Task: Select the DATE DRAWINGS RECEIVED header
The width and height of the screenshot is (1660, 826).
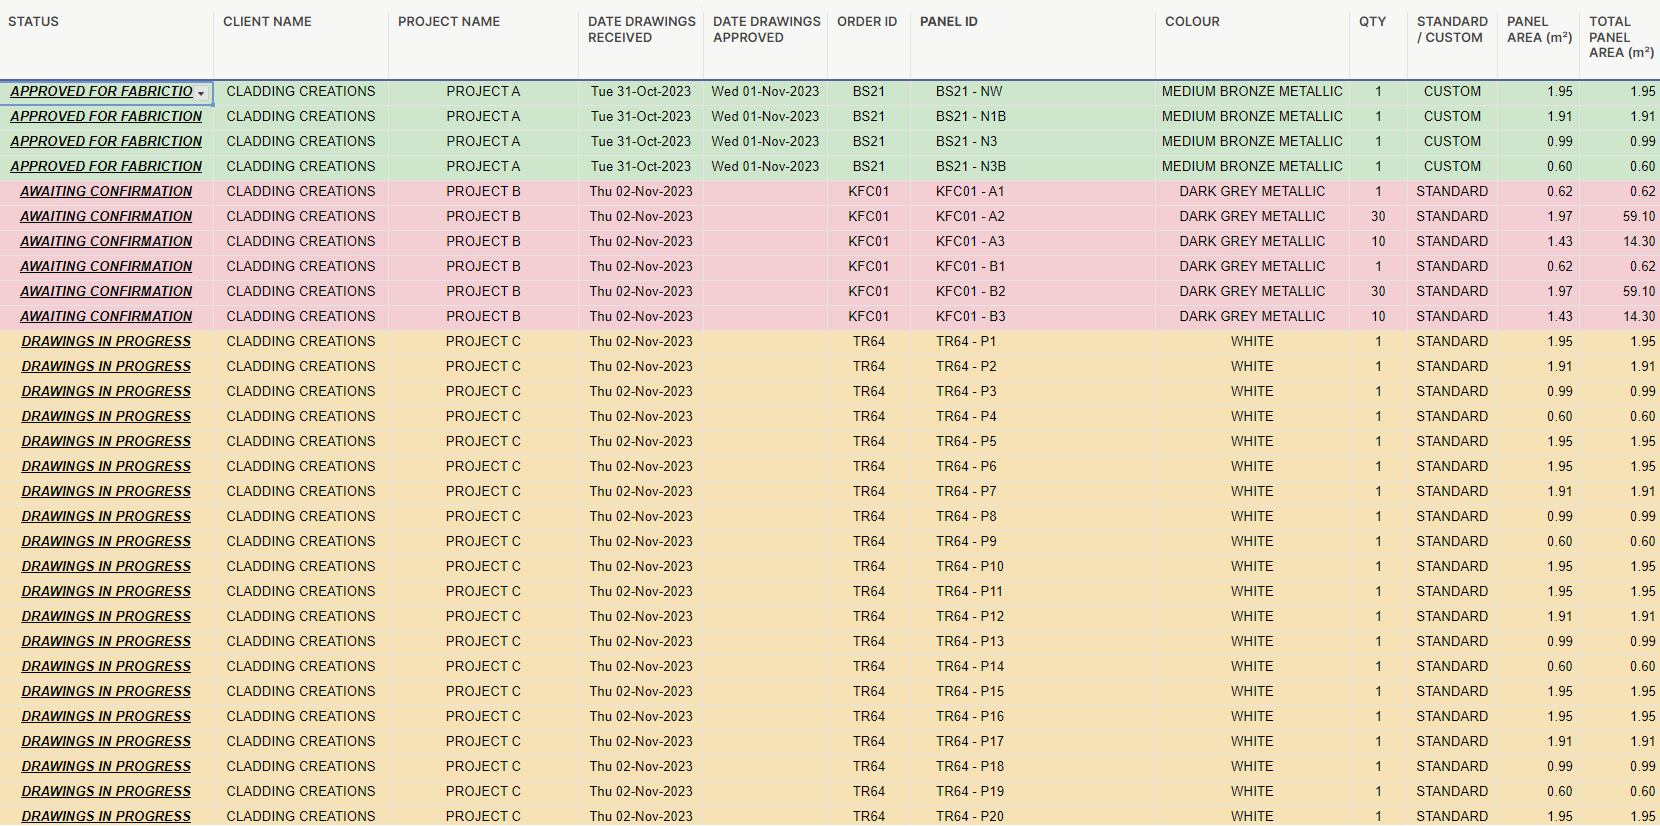Action: 641,30
